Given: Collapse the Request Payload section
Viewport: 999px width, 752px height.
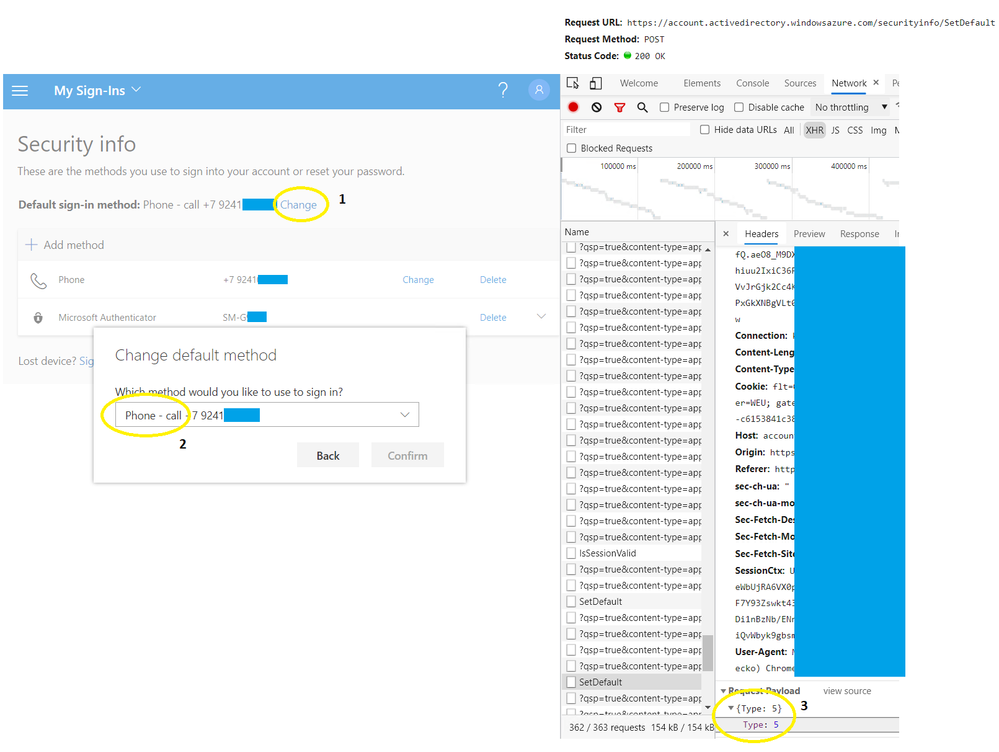Looking at the screenshot, I should [724, 691].
